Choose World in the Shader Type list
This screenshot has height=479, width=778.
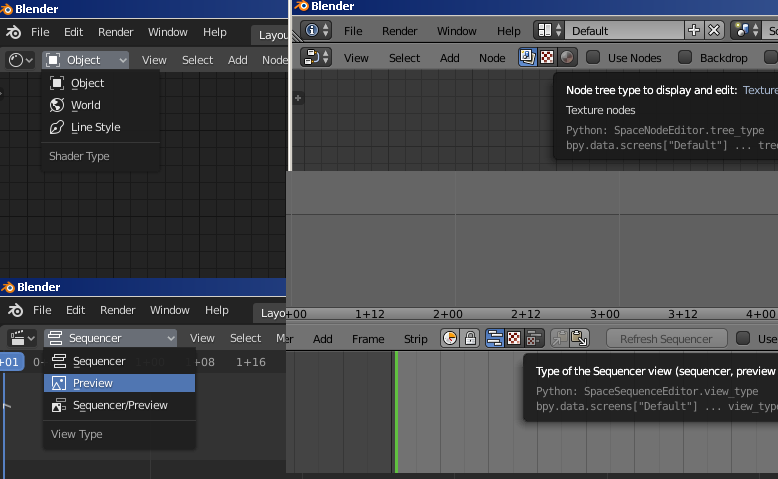(x=101, y=105)
